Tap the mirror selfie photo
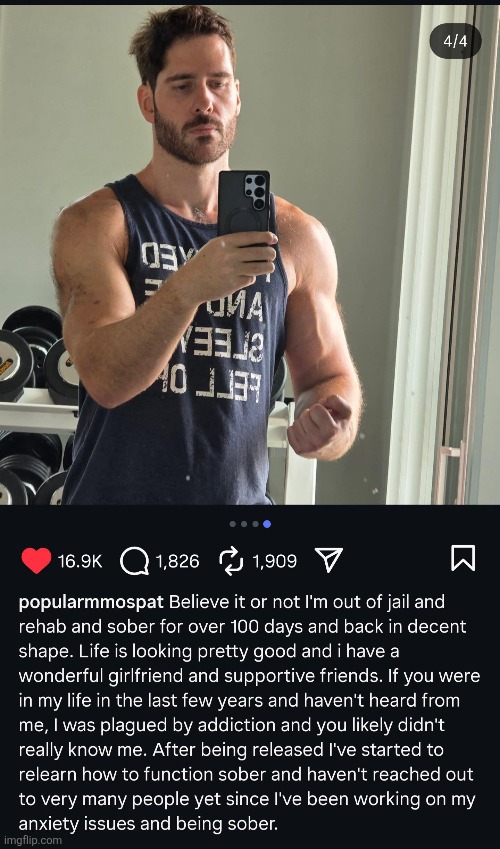Screen dimensions: 500x849 point(250,254)
